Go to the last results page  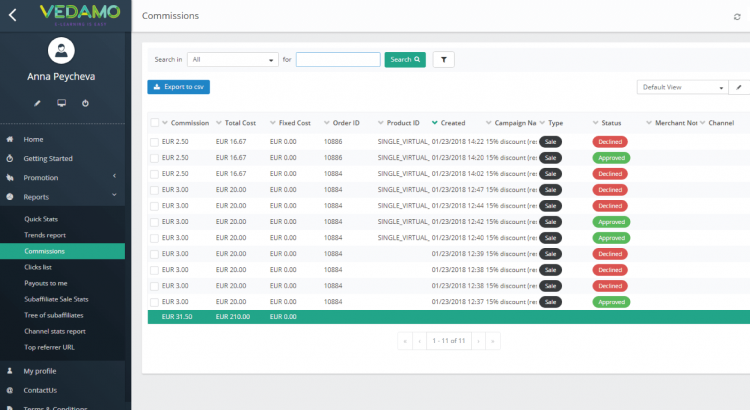493,341
